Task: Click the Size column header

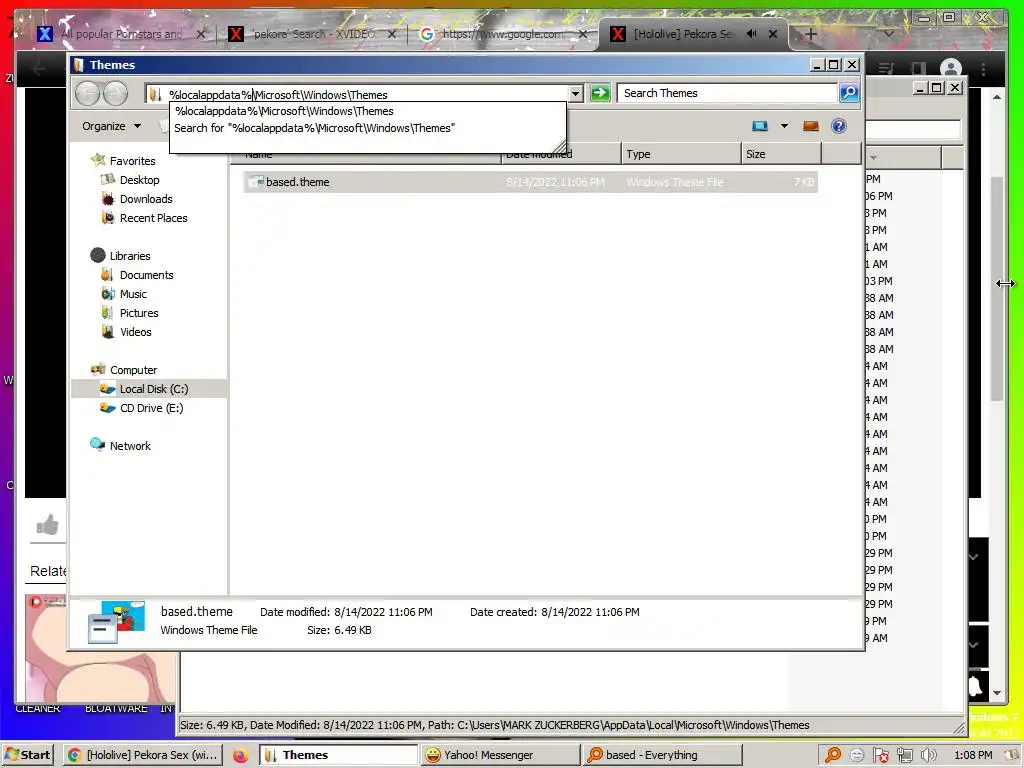Action: coord(781,154)
